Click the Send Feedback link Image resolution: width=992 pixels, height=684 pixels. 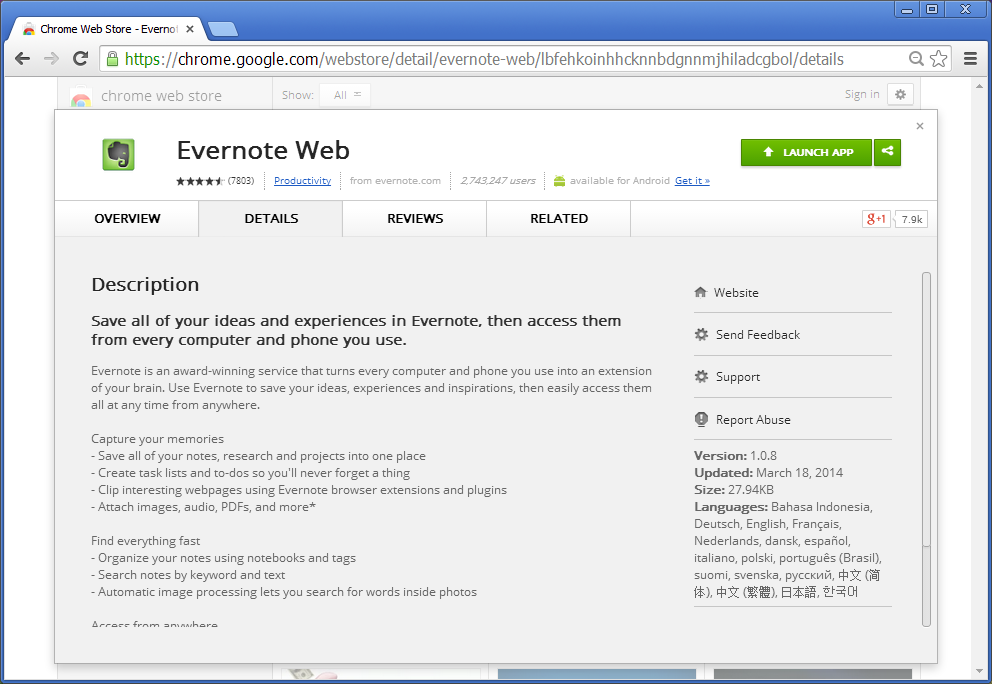click(757, 335)
